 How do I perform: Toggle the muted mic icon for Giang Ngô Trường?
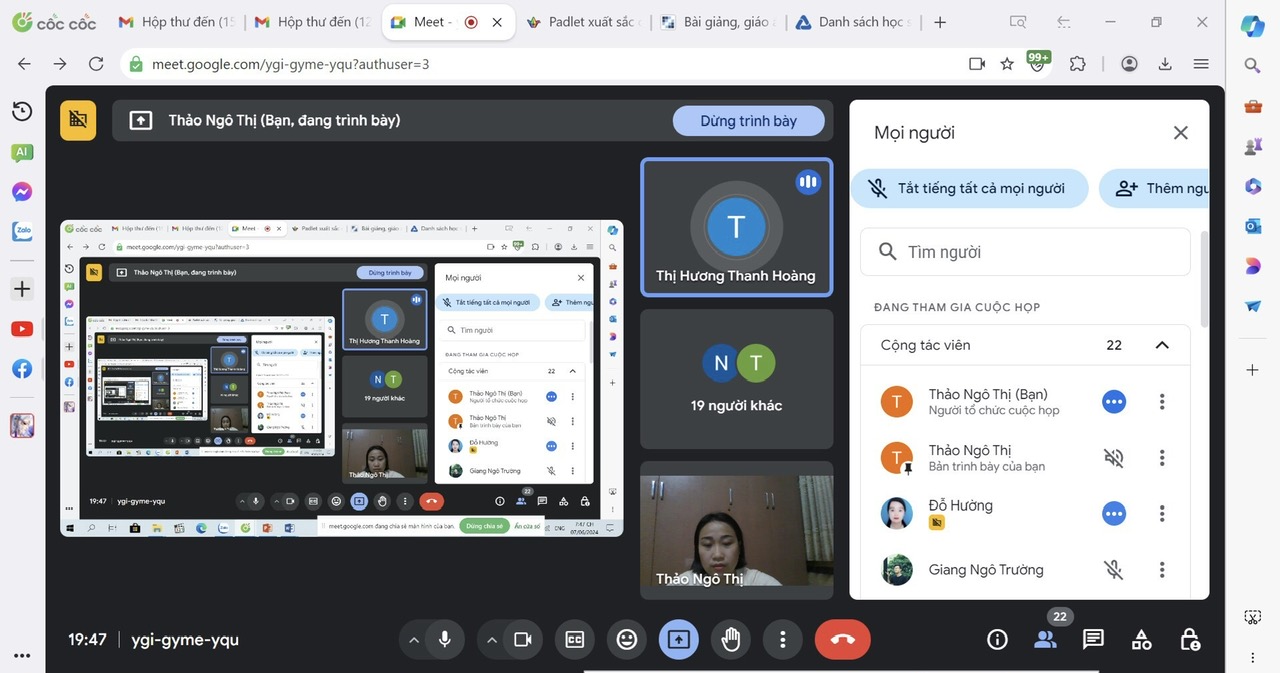click(1113, 570)
